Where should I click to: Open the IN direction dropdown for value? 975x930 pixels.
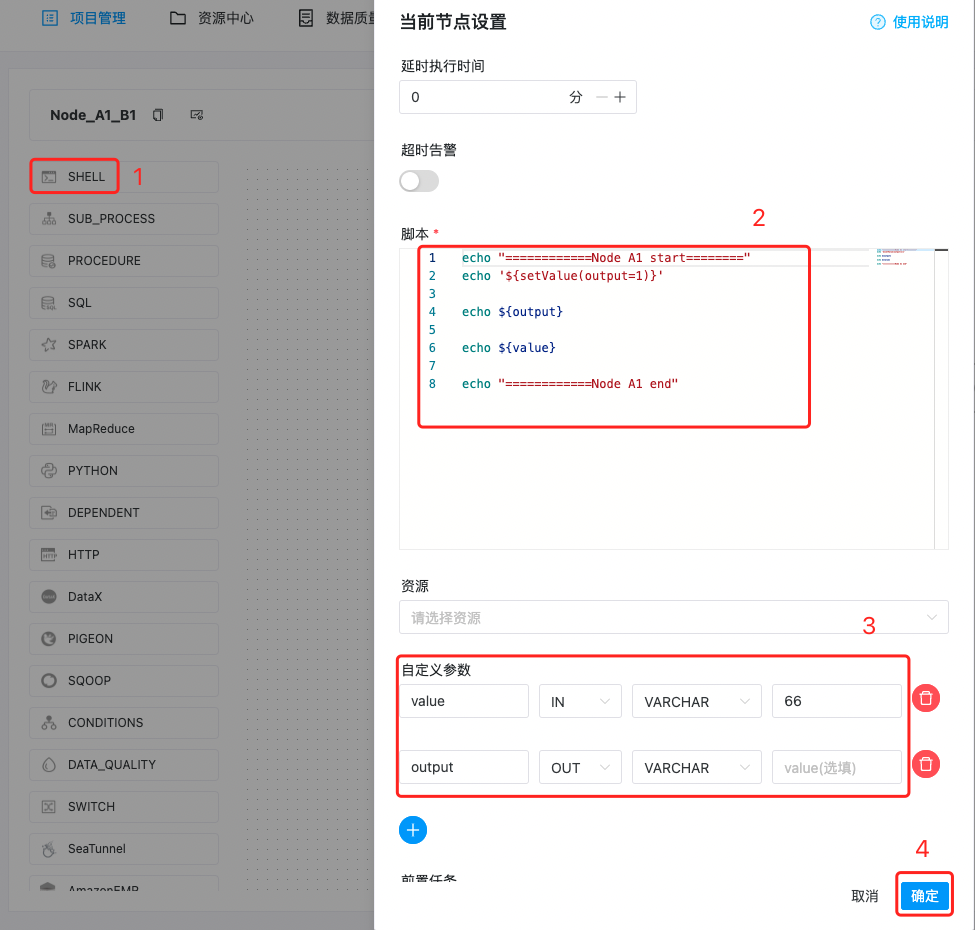(580, 701)
